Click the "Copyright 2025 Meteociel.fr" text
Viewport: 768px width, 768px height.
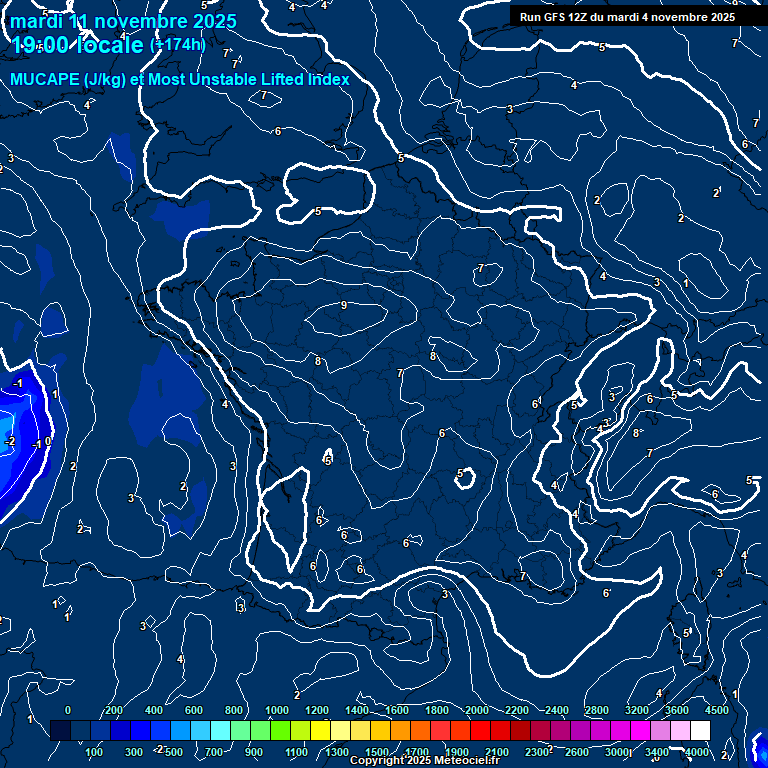[425, 760]
